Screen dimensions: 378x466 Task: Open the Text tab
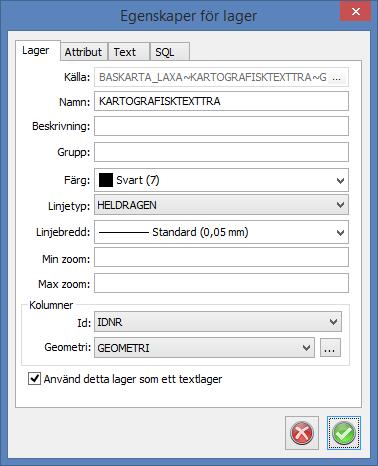[129, 52]
